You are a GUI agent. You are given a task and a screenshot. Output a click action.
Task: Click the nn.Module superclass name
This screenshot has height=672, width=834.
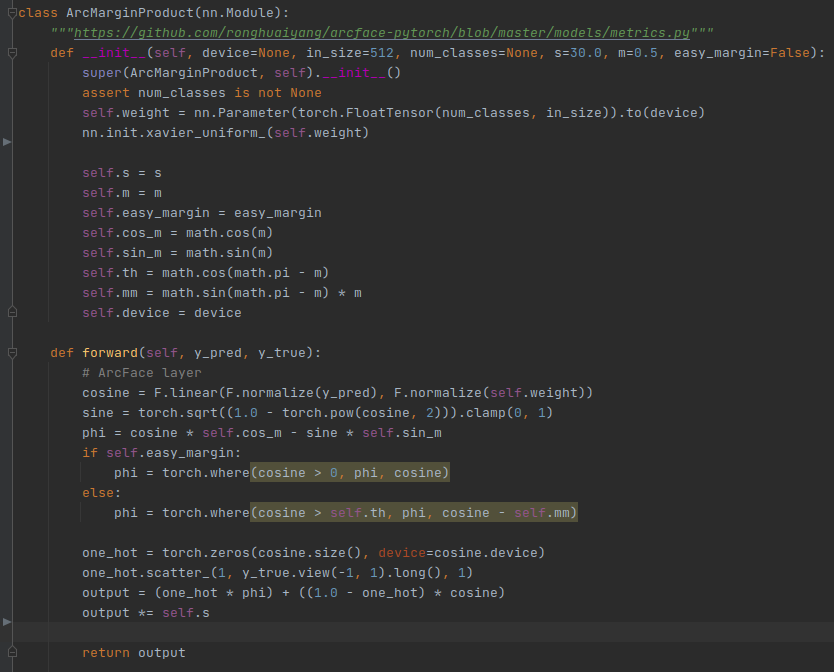(235, 12)
